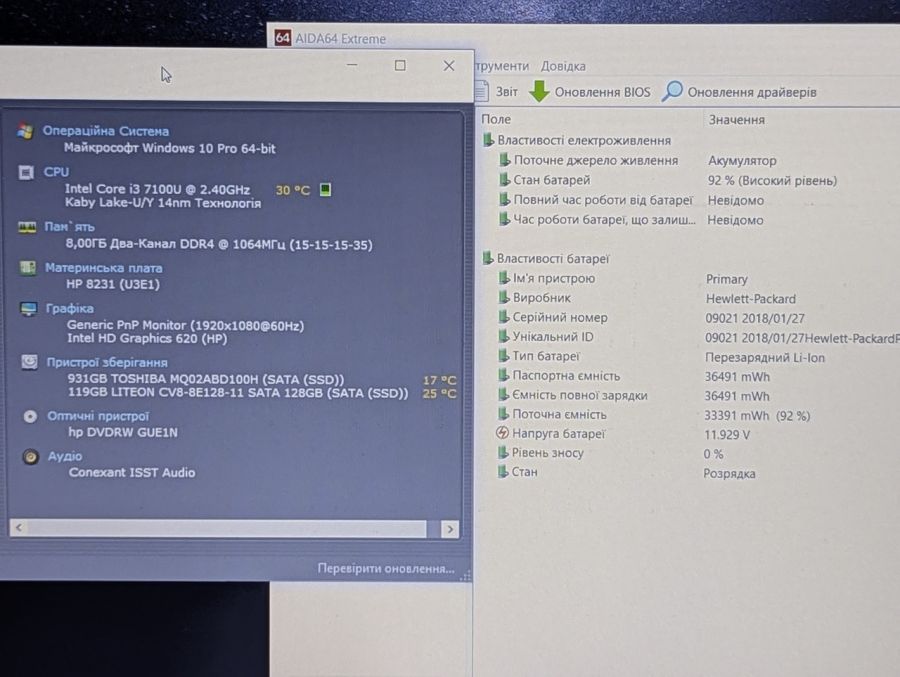900x677 pixels.
Task: Click the left scroll arrow of horizontal scrollbar
Action: point(19,528)
